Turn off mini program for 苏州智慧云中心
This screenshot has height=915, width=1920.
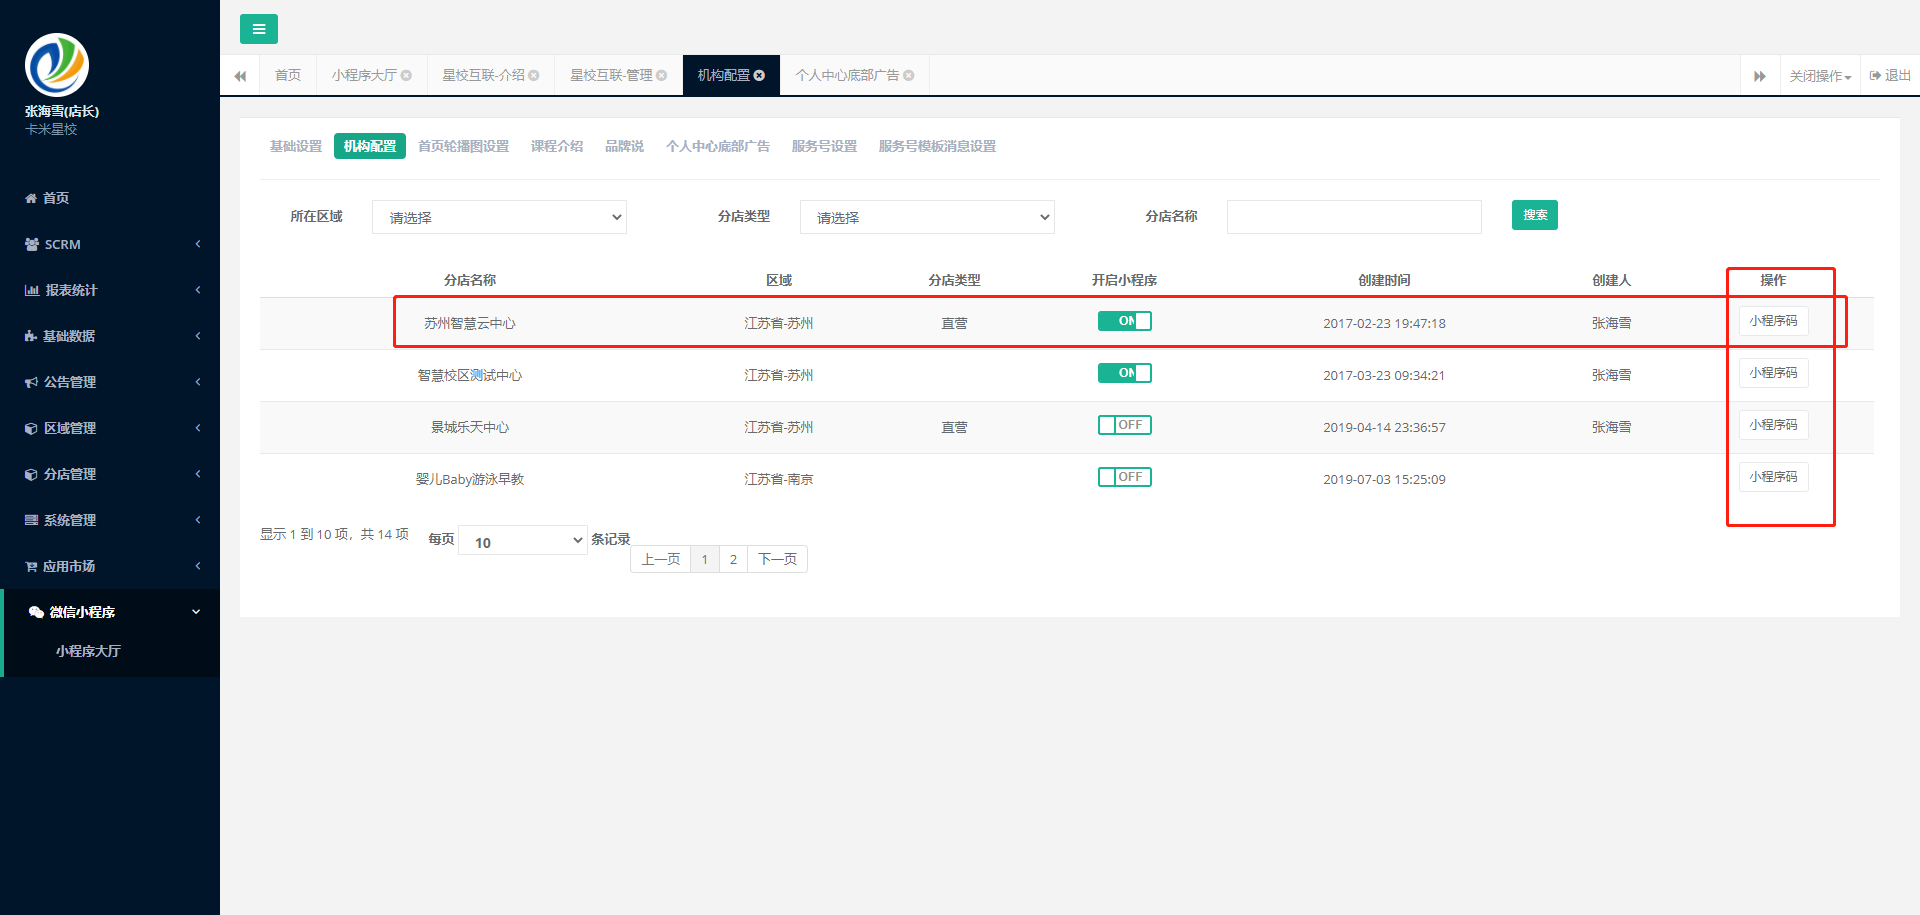point(1125,321)
